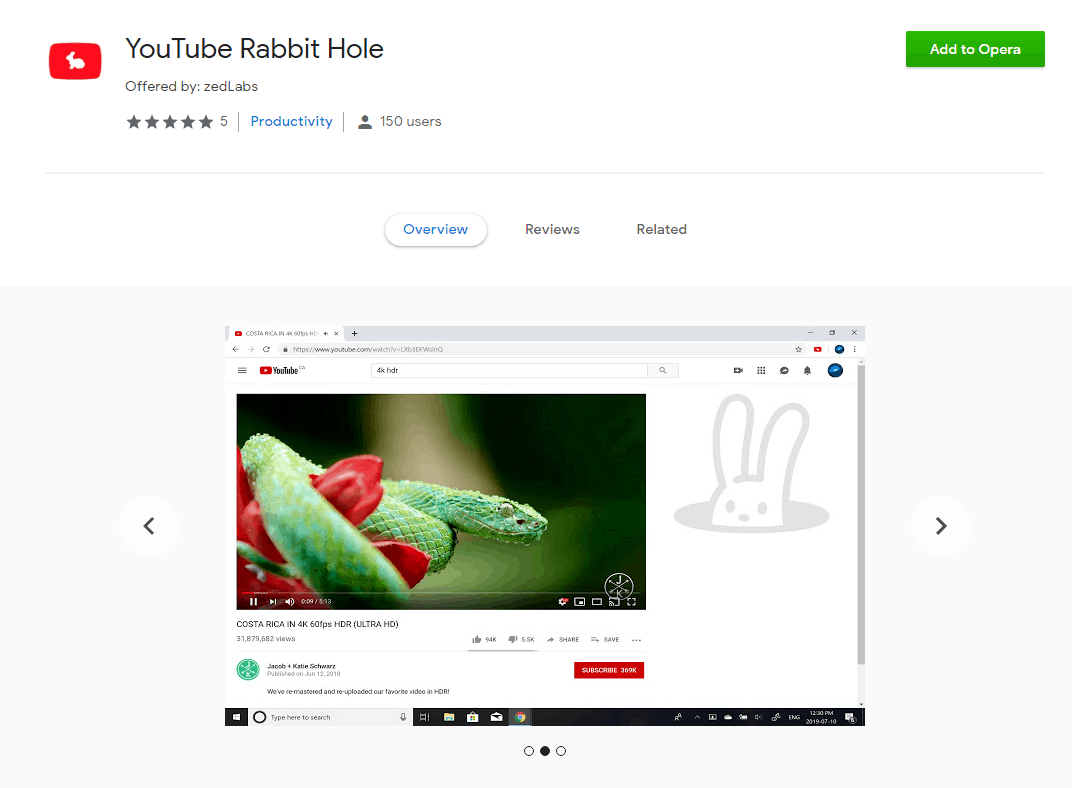Image resolution: width=1072 pixels, height=788 pixels.
Task: Select the Overview tab
Action: [435, 229]
